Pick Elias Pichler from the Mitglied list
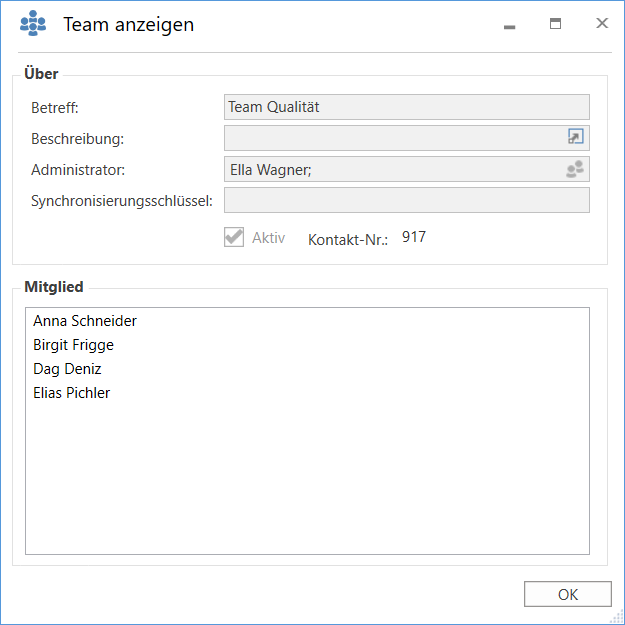625x625 pixels. (71, 393)
